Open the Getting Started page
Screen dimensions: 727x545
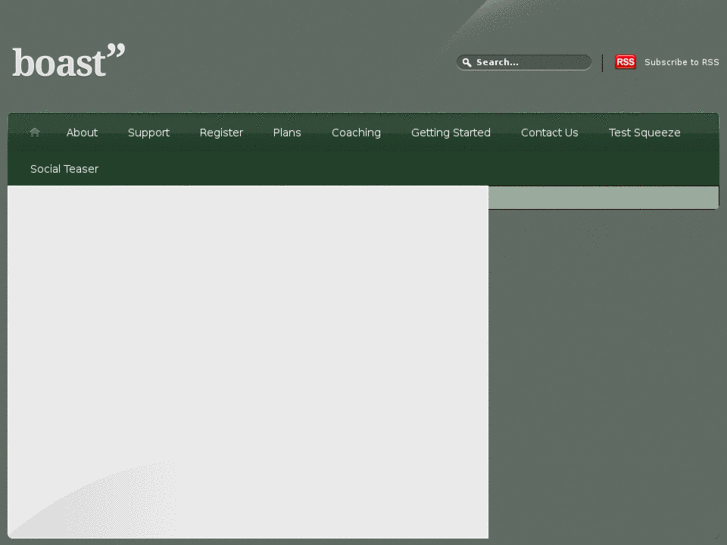coord(451,133)
